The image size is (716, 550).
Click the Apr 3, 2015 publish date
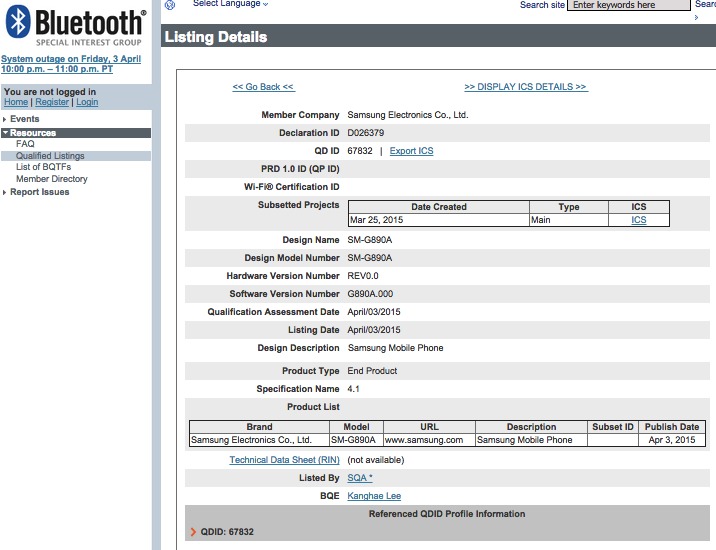point(672,440)
